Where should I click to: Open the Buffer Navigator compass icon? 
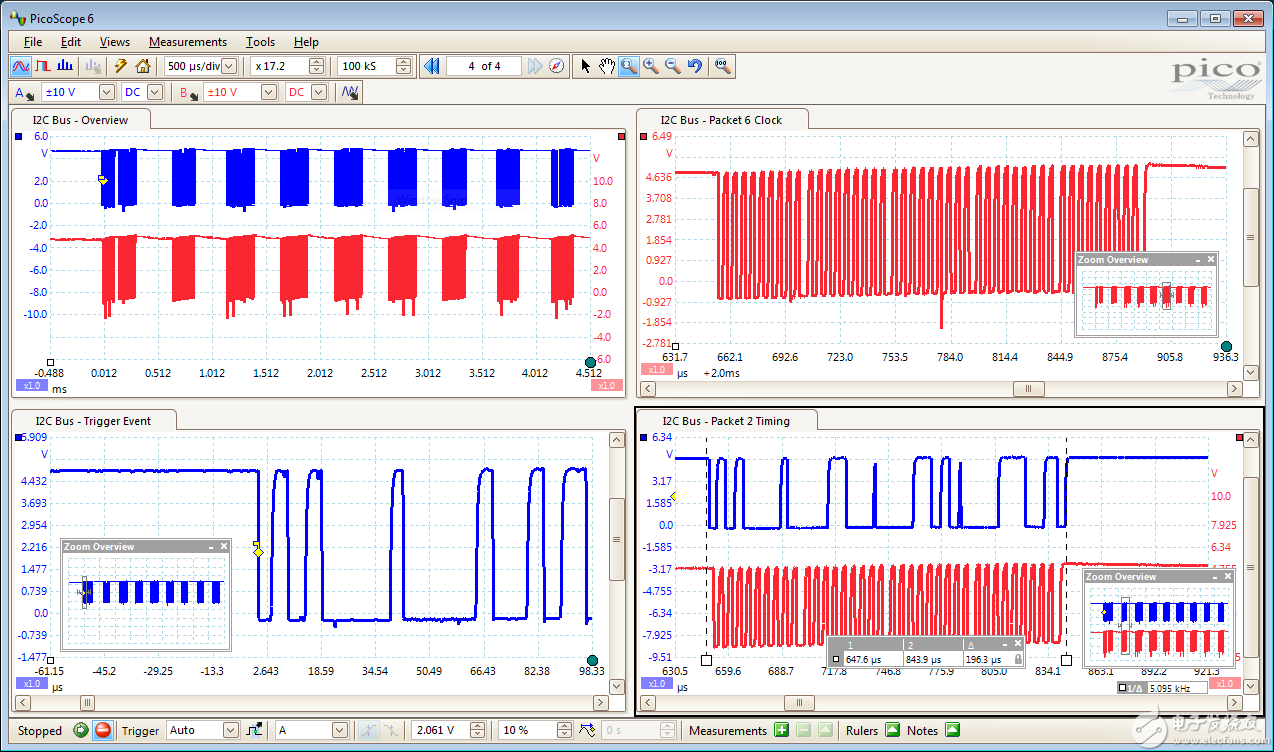pyautogui.click(x=557, y=66)
